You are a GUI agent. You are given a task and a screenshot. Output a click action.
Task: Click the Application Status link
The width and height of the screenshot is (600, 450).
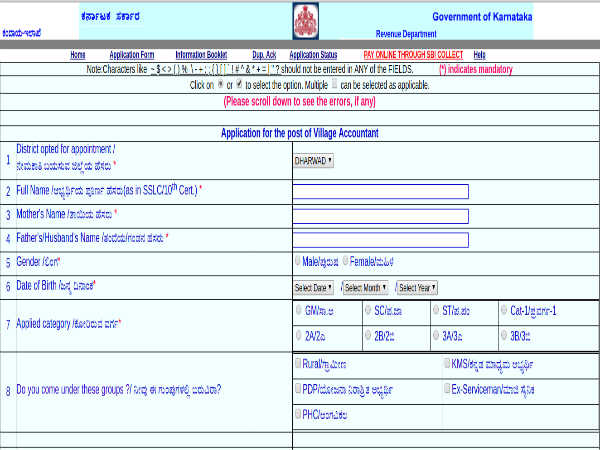pos(313,55)
